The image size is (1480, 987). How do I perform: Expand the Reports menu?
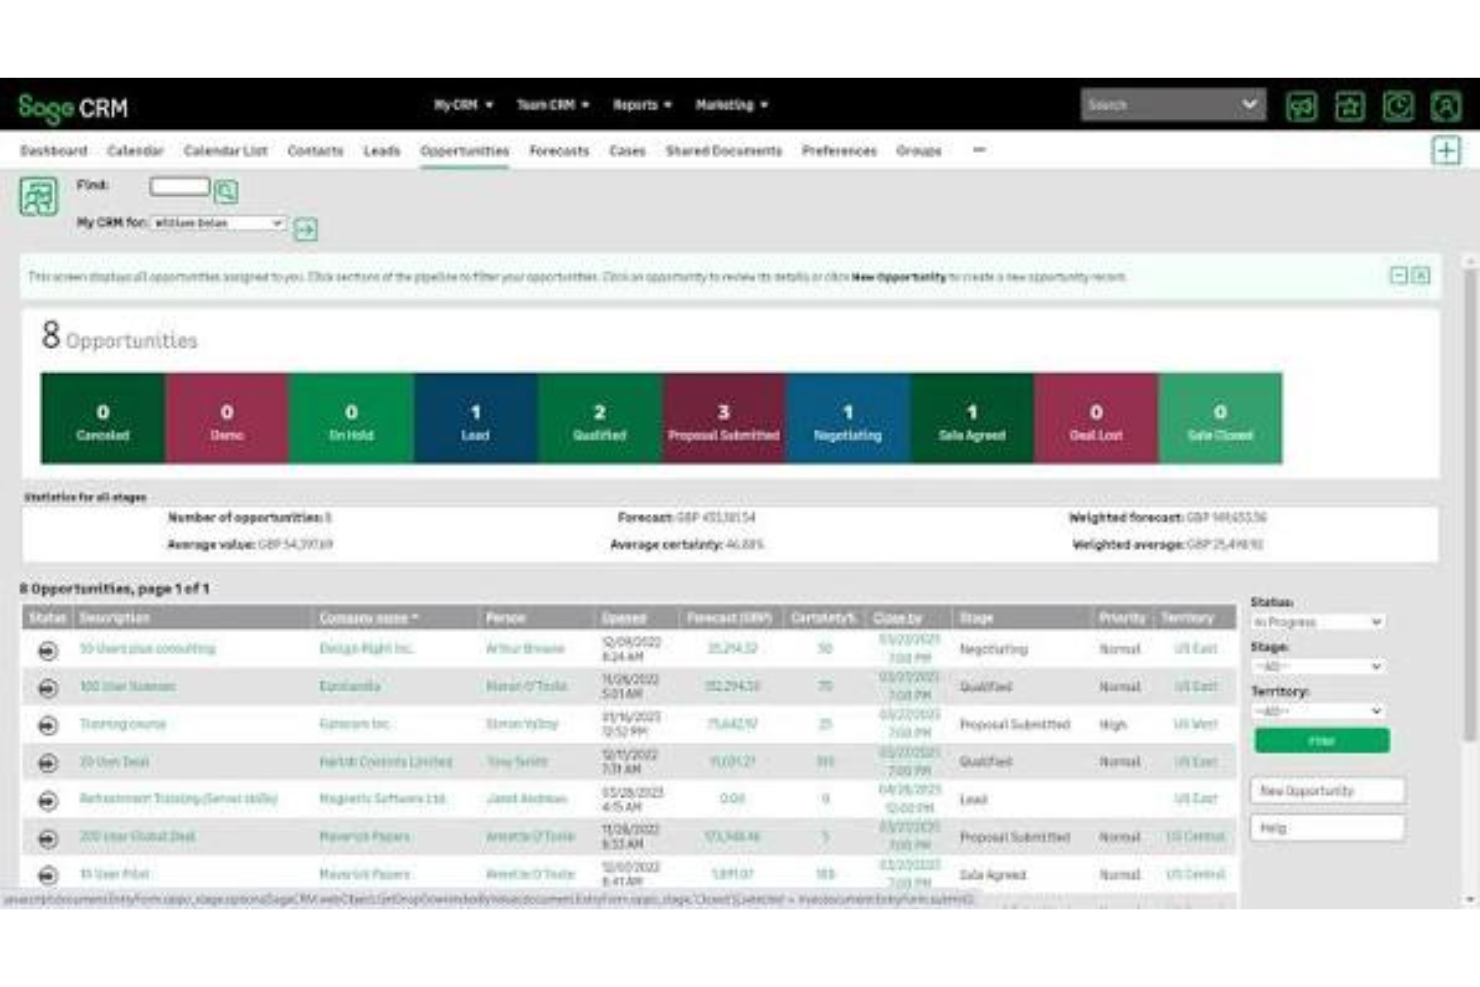click(x=642, y=105)
